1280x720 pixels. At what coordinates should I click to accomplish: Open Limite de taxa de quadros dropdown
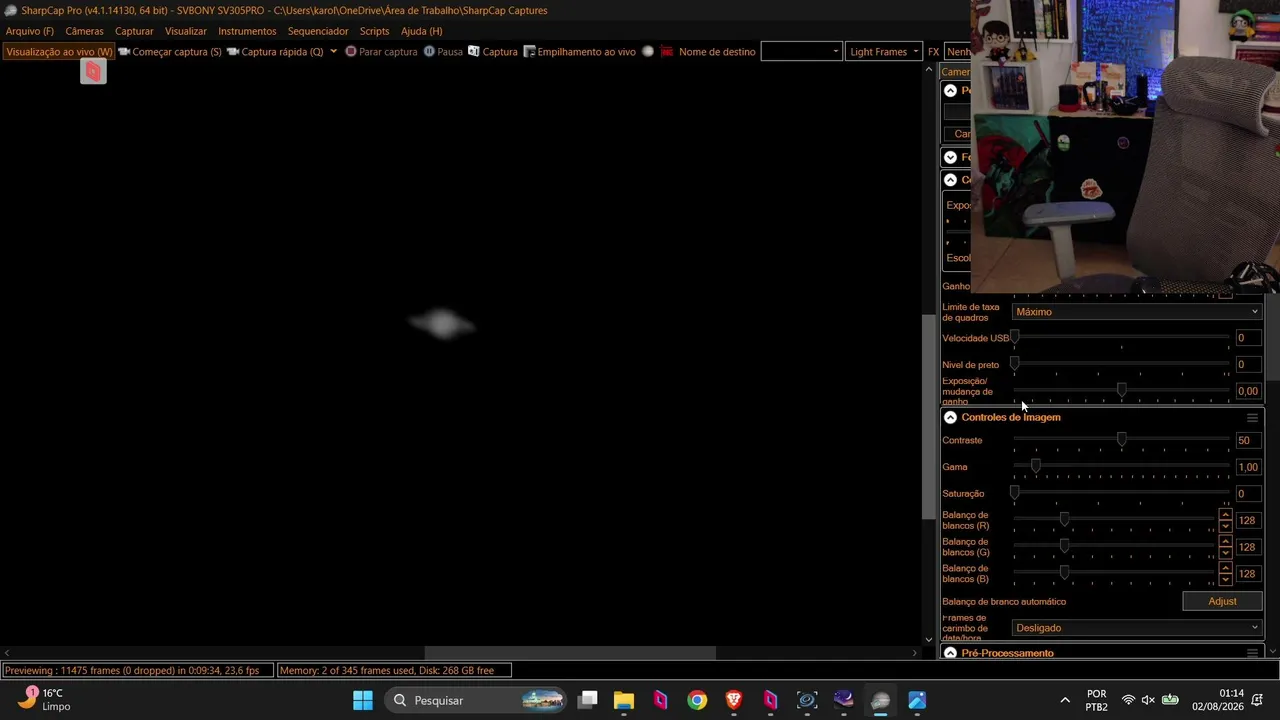(x=1137, y=312)
